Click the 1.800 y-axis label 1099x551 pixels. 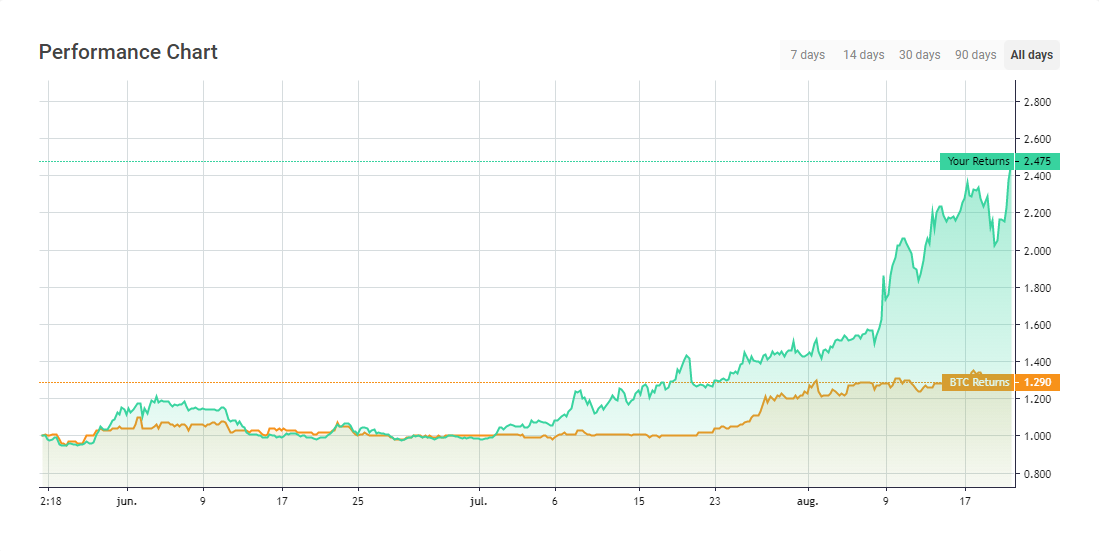[1037, 287]
